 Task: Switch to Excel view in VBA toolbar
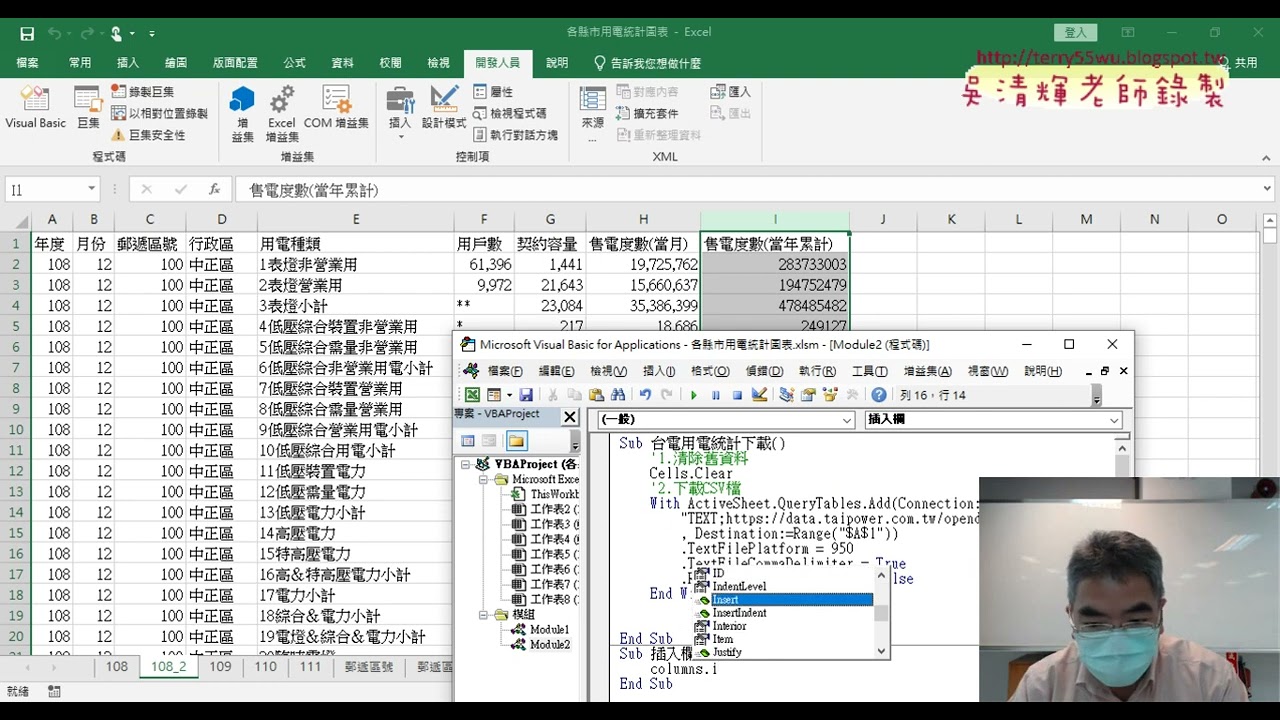tap(472, 395)
